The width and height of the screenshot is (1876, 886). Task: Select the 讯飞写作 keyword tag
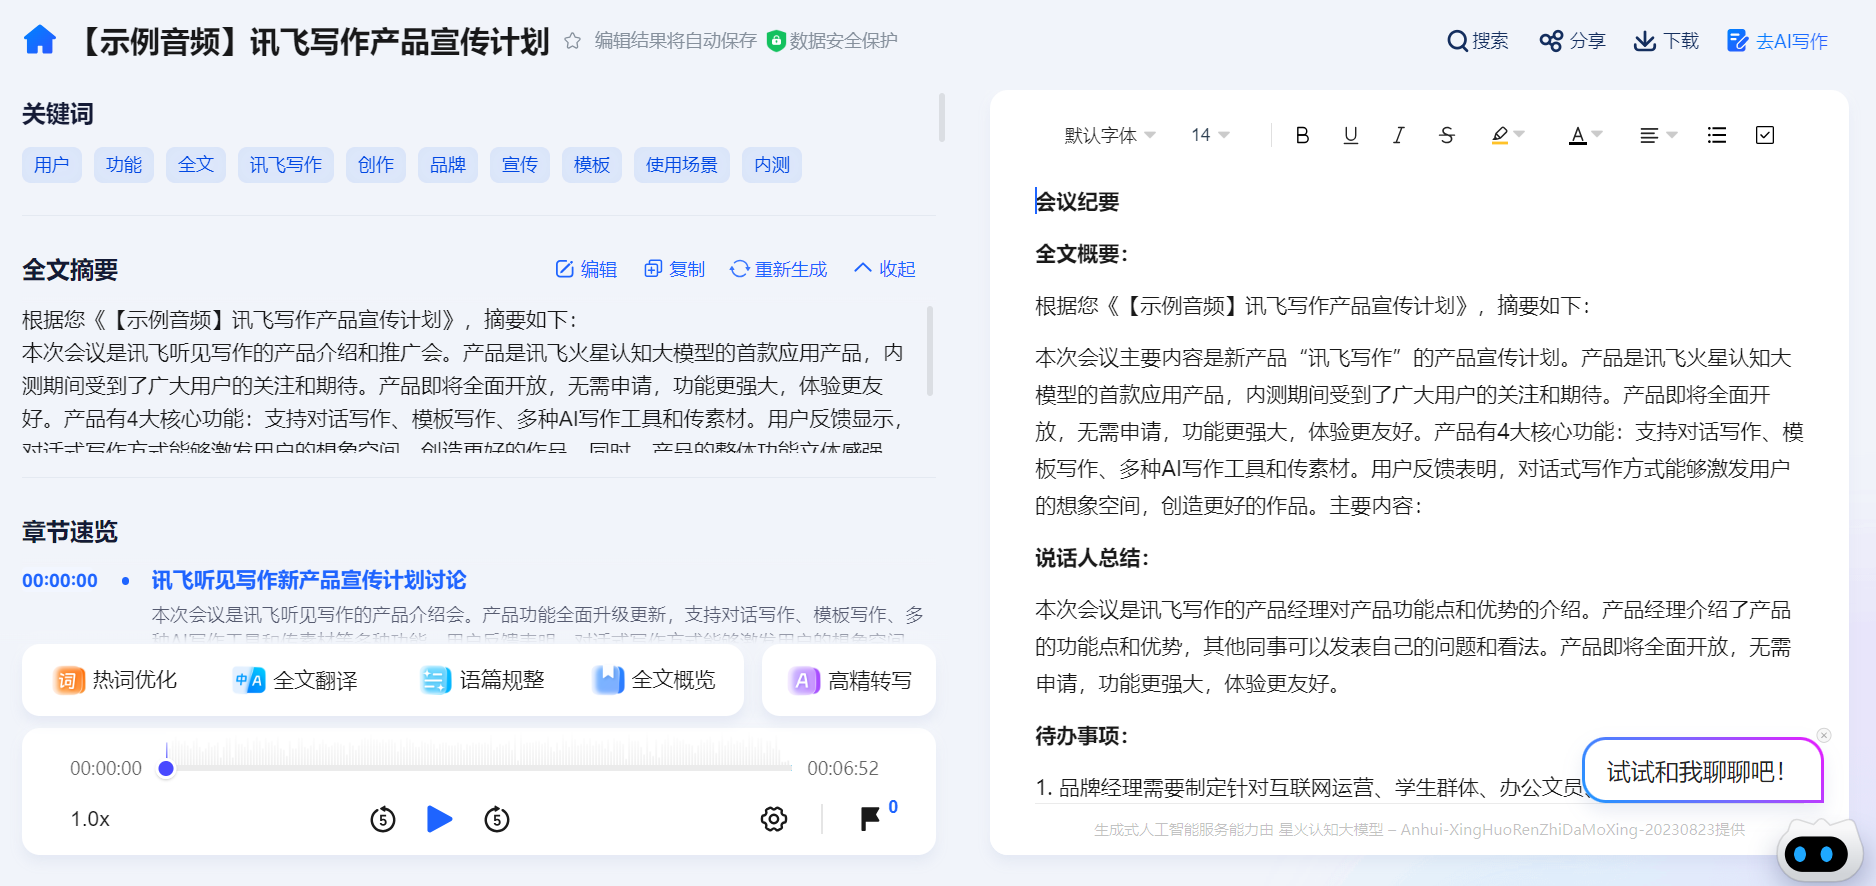click(286, 165)
